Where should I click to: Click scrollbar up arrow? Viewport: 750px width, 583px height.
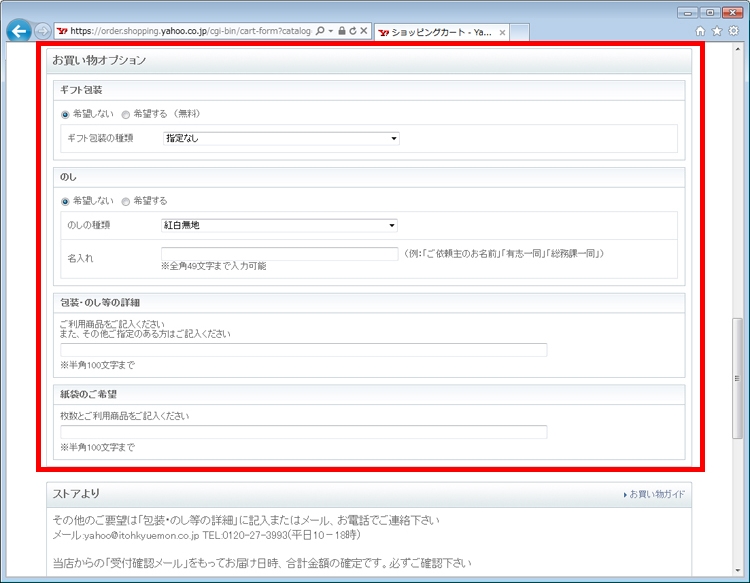[738, 49]
